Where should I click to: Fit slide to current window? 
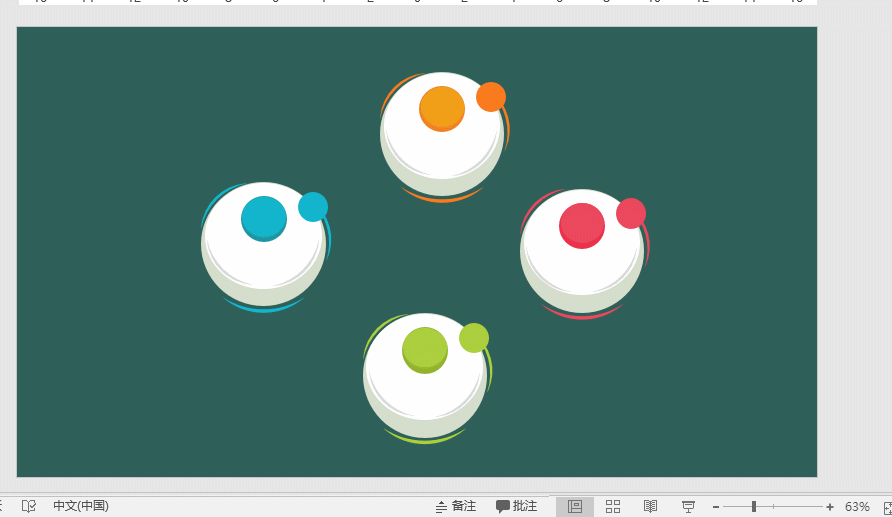[887, 507]
